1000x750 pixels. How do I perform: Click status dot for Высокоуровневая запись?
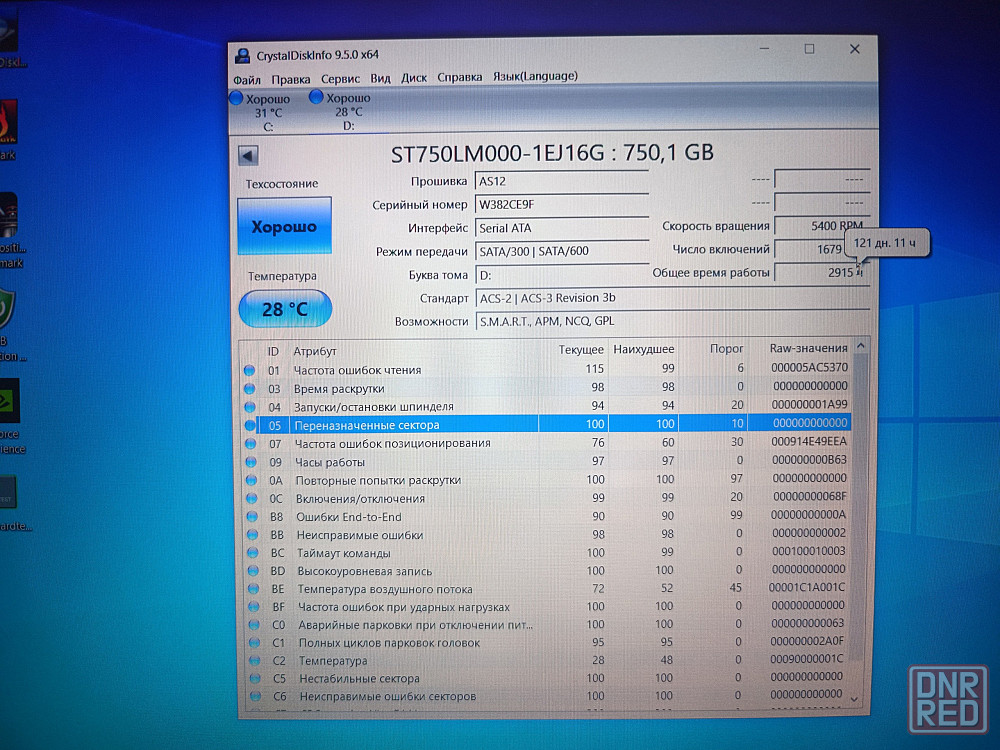[x=253, y=571]
